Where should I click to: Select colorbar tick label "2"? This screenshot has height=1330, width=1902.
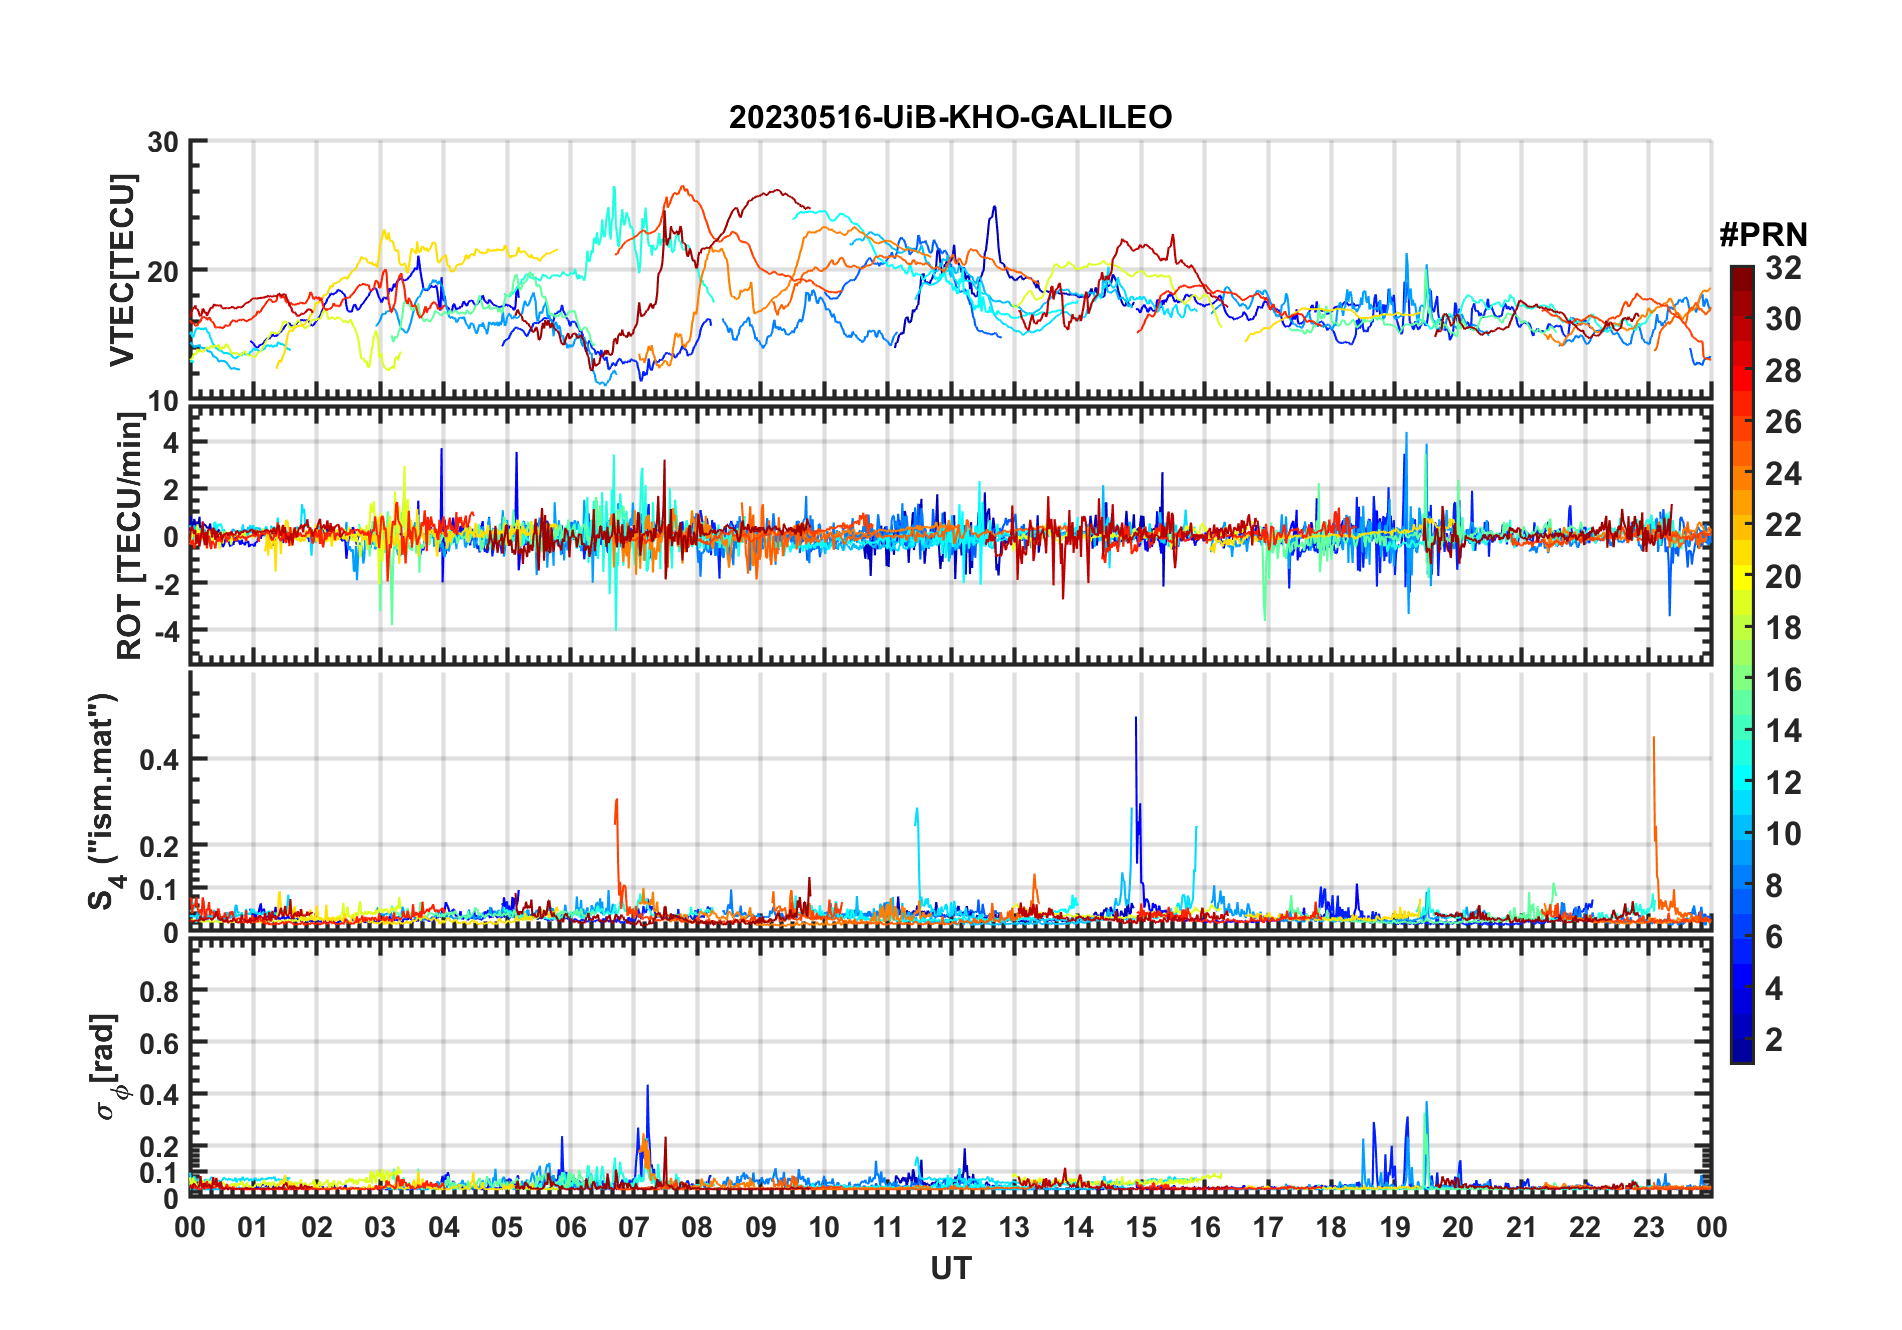click(x=1774, y=1040)
